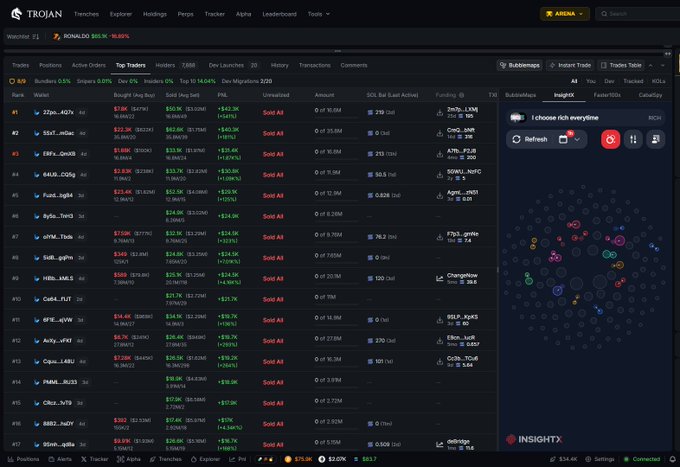Screen dimensions: 680x467
Task: Toggle the Trades Table button
Action: point(621,65)
